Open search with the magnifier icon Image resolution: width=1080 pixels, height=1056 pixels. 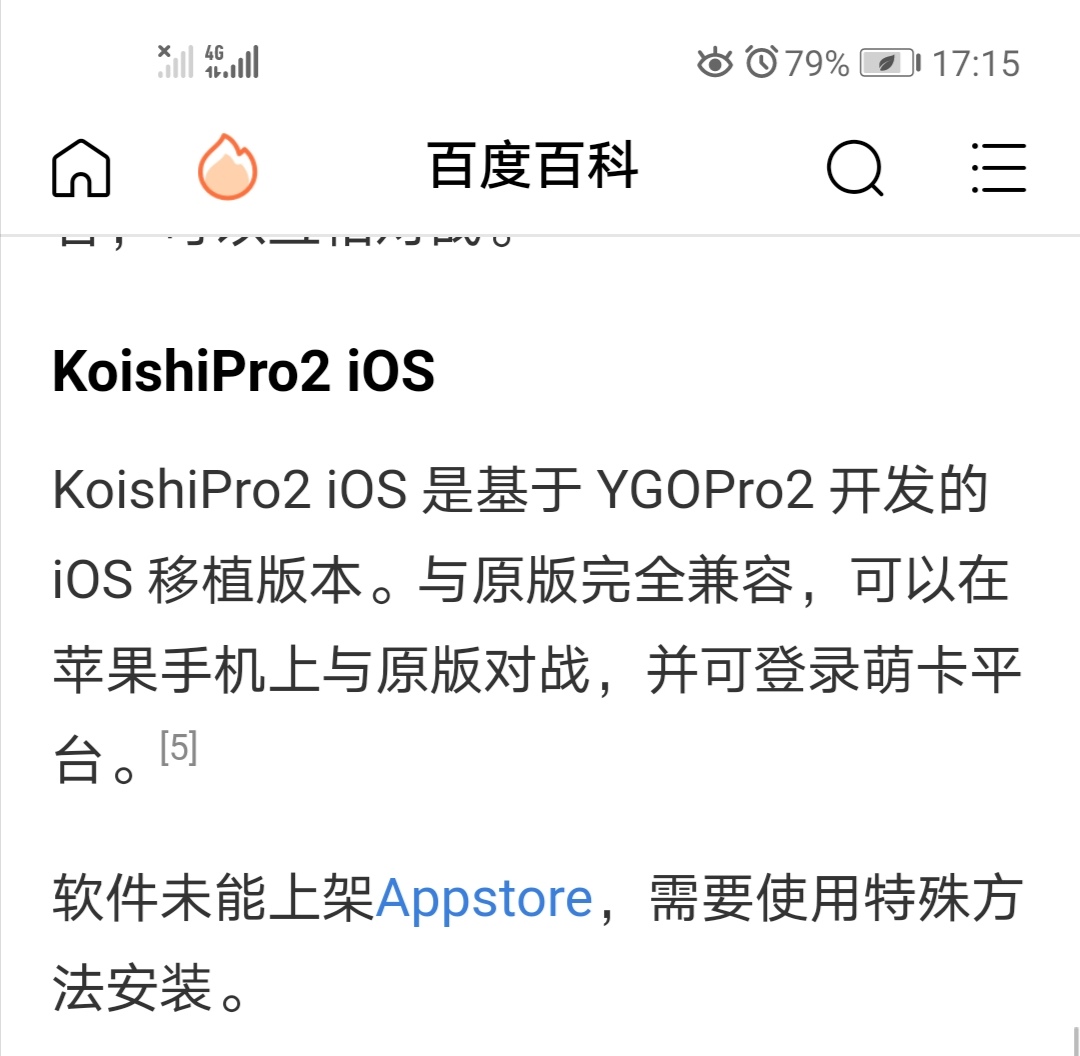tap(855, 168)
